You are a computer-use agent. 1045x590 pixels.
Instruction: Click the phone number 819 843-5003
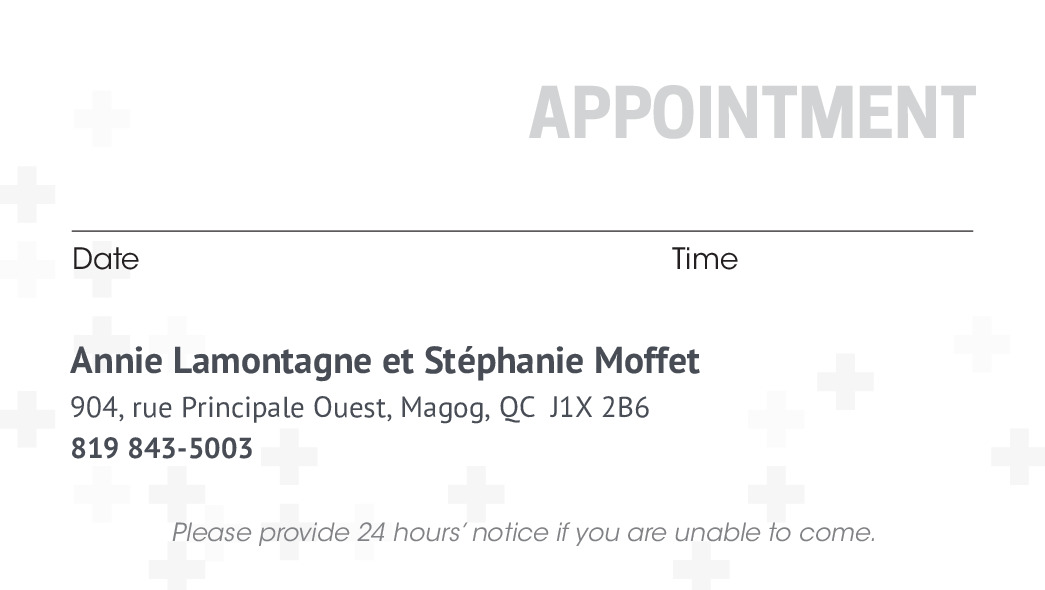(161, 448)
